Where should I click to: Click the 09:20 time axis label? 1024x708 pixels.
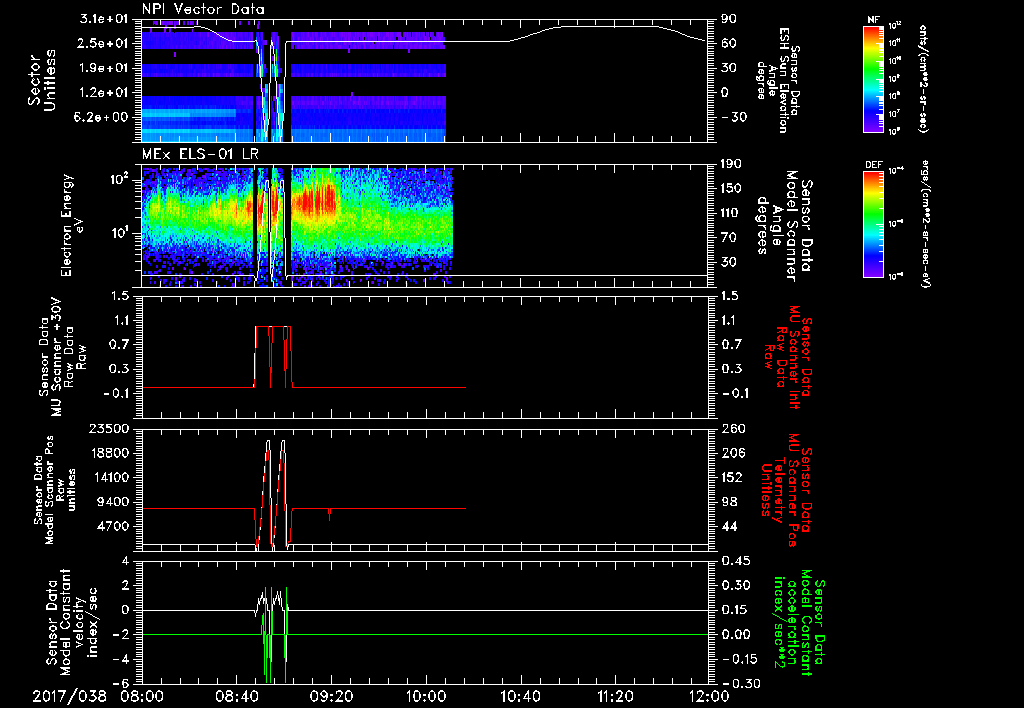coord(331,696)
